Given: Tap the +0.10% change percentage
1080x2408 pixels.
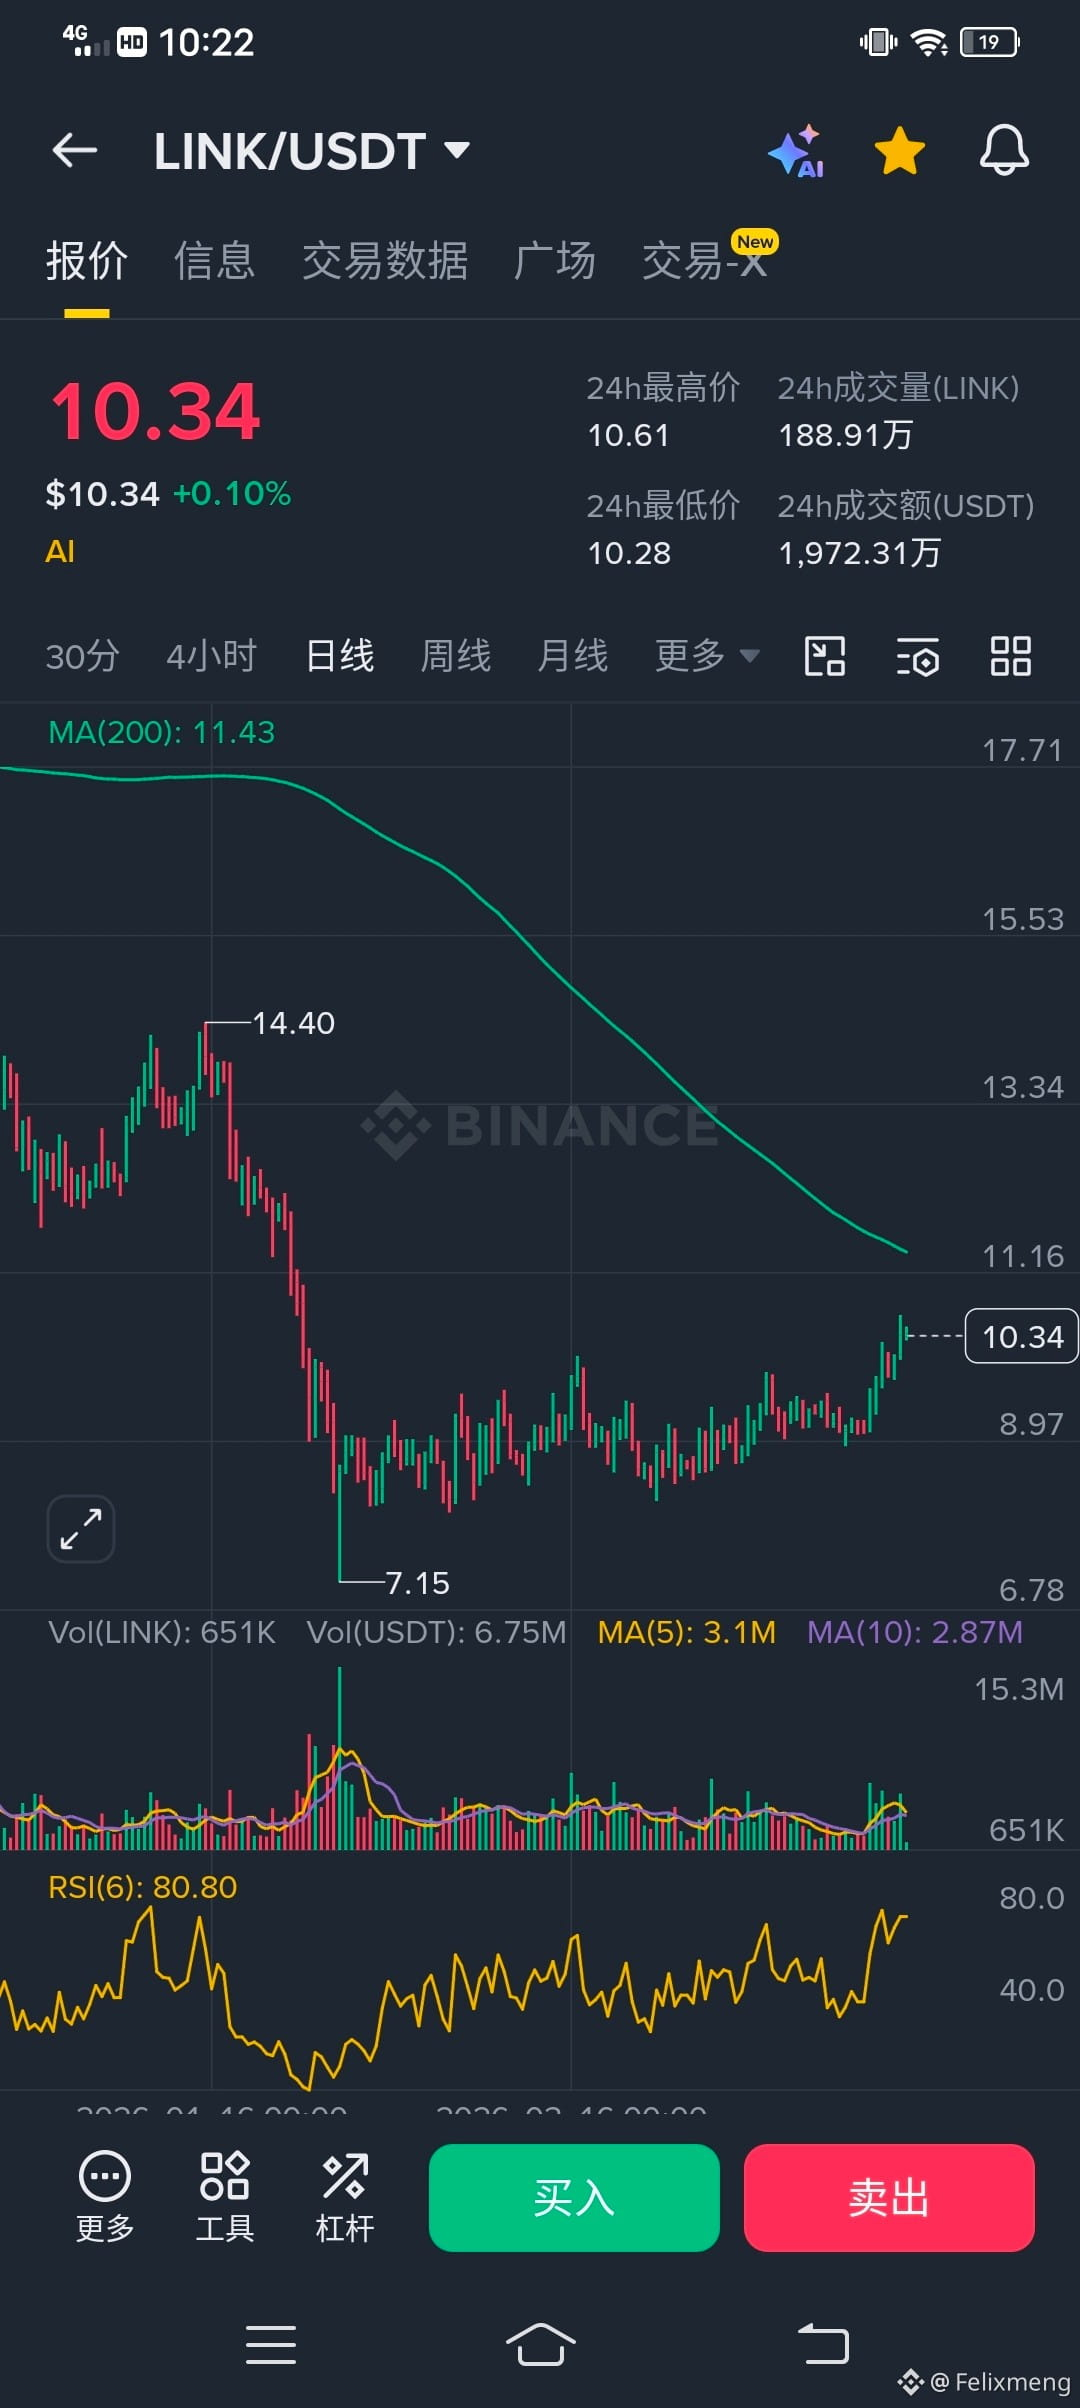Looking at the screenshot, I should pos(232,493).
